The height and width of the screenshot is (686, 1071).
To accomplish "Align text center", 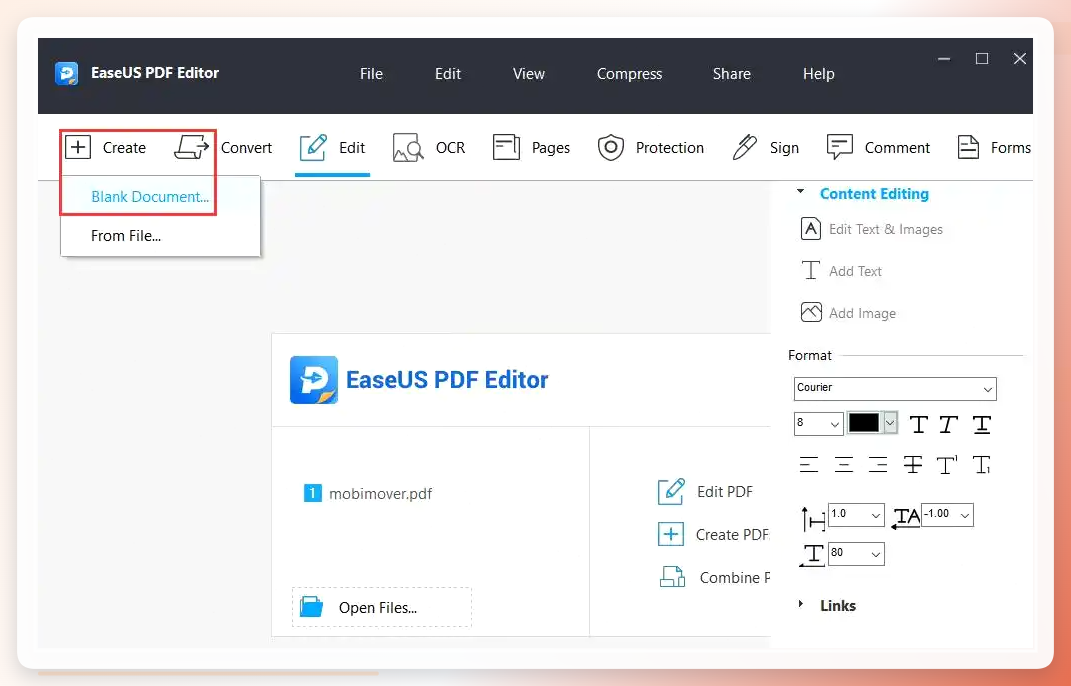I will pyautogui.click(x=844, y=465).
